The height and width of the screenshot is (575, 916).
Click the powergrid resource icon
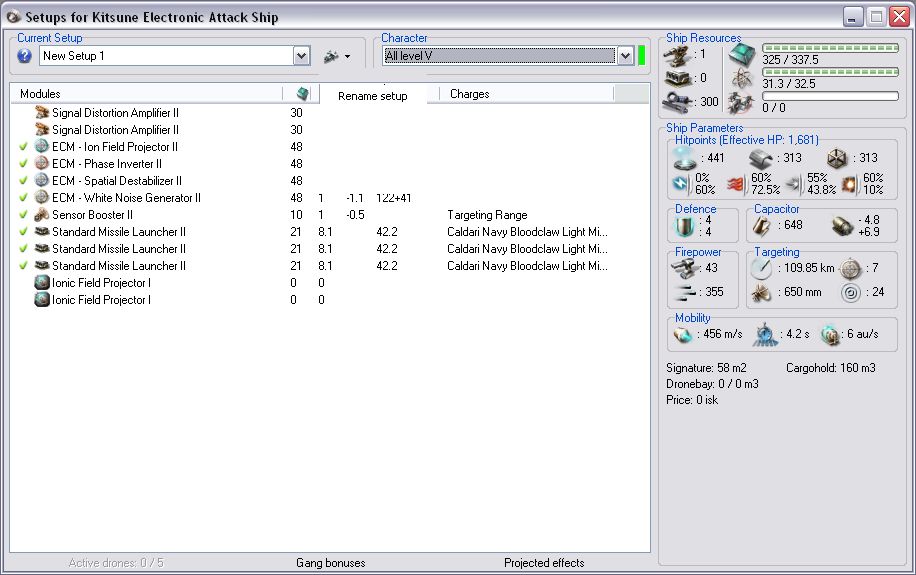(742, 78)
